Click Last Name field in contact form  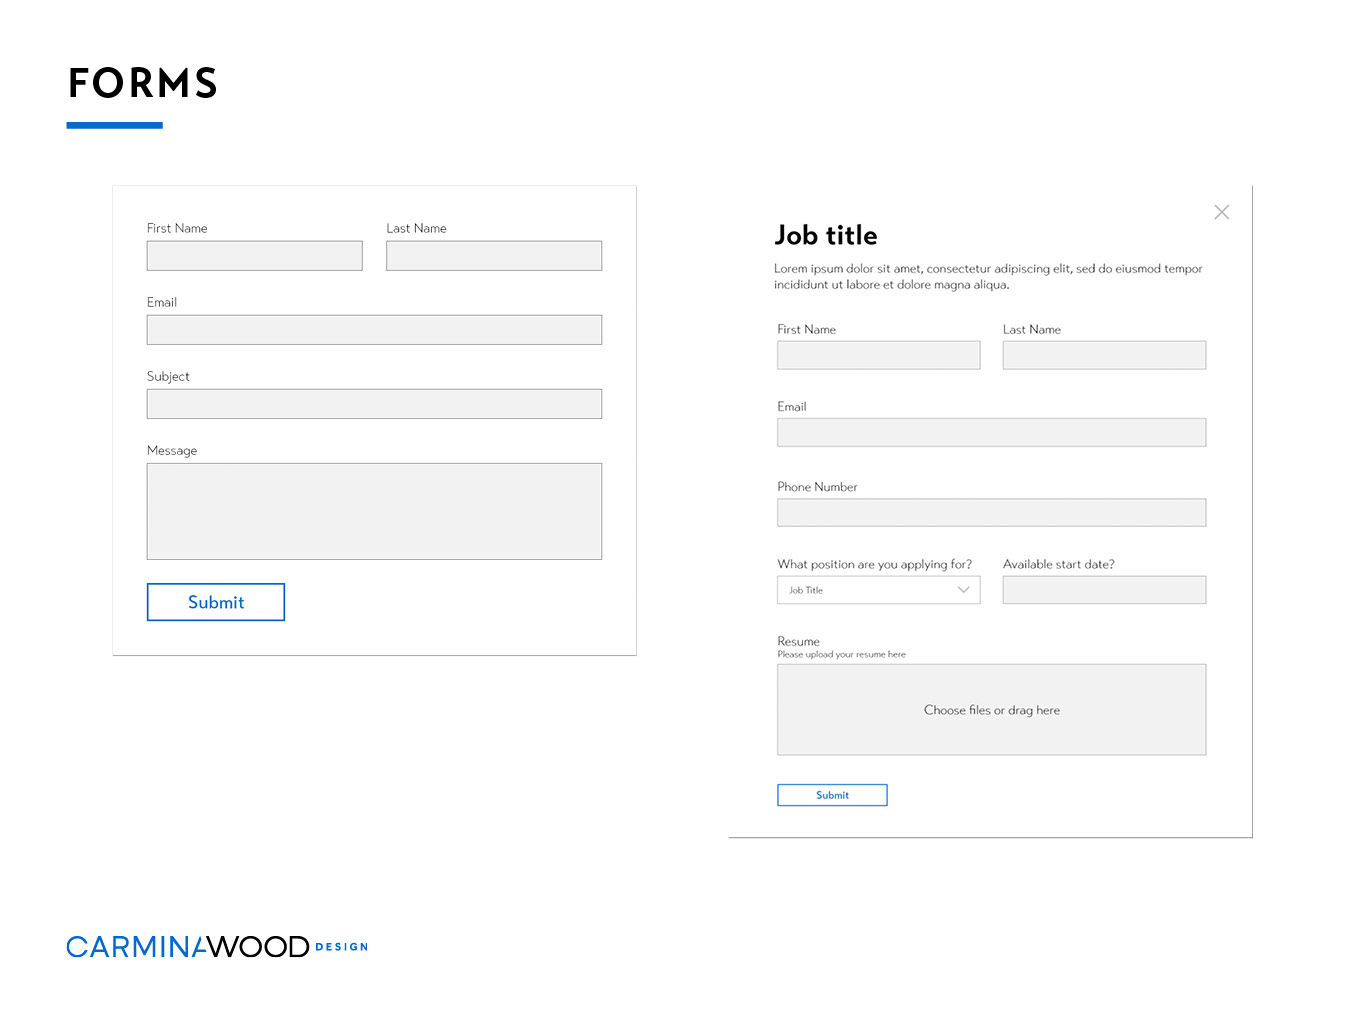[494, 256]
